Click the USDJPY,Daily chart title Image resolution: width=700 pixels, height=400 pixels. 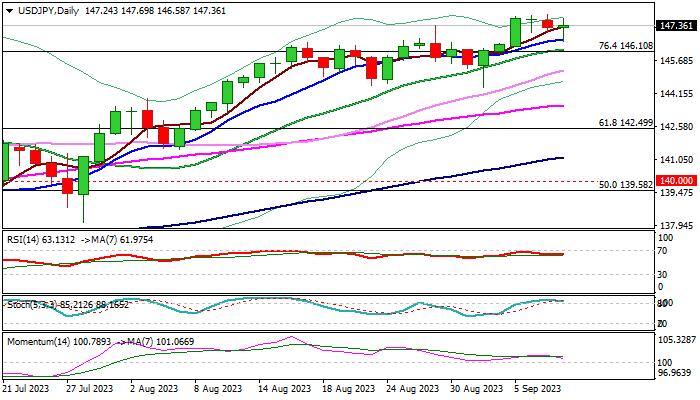click(x=48, y=11)
